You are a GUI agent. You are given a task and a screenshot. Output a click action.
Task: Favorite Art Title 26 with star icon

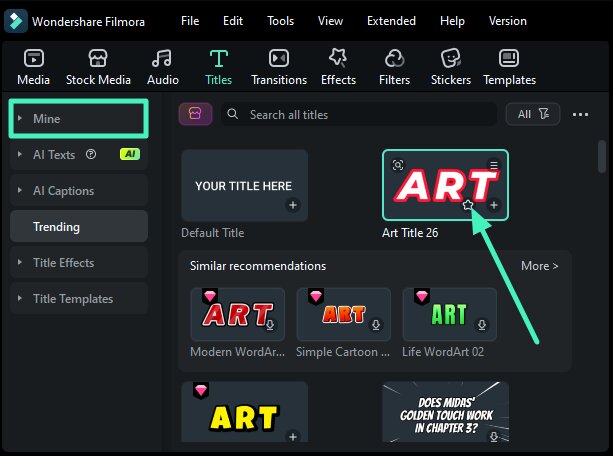pos(468,205)
